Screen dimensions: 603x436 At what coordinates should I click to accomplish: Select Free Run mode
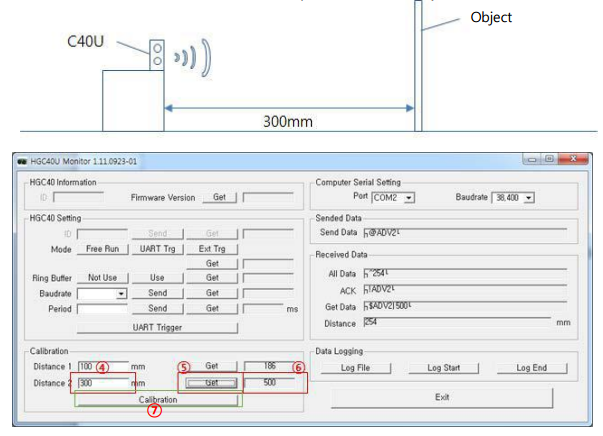tap(102, 248)
